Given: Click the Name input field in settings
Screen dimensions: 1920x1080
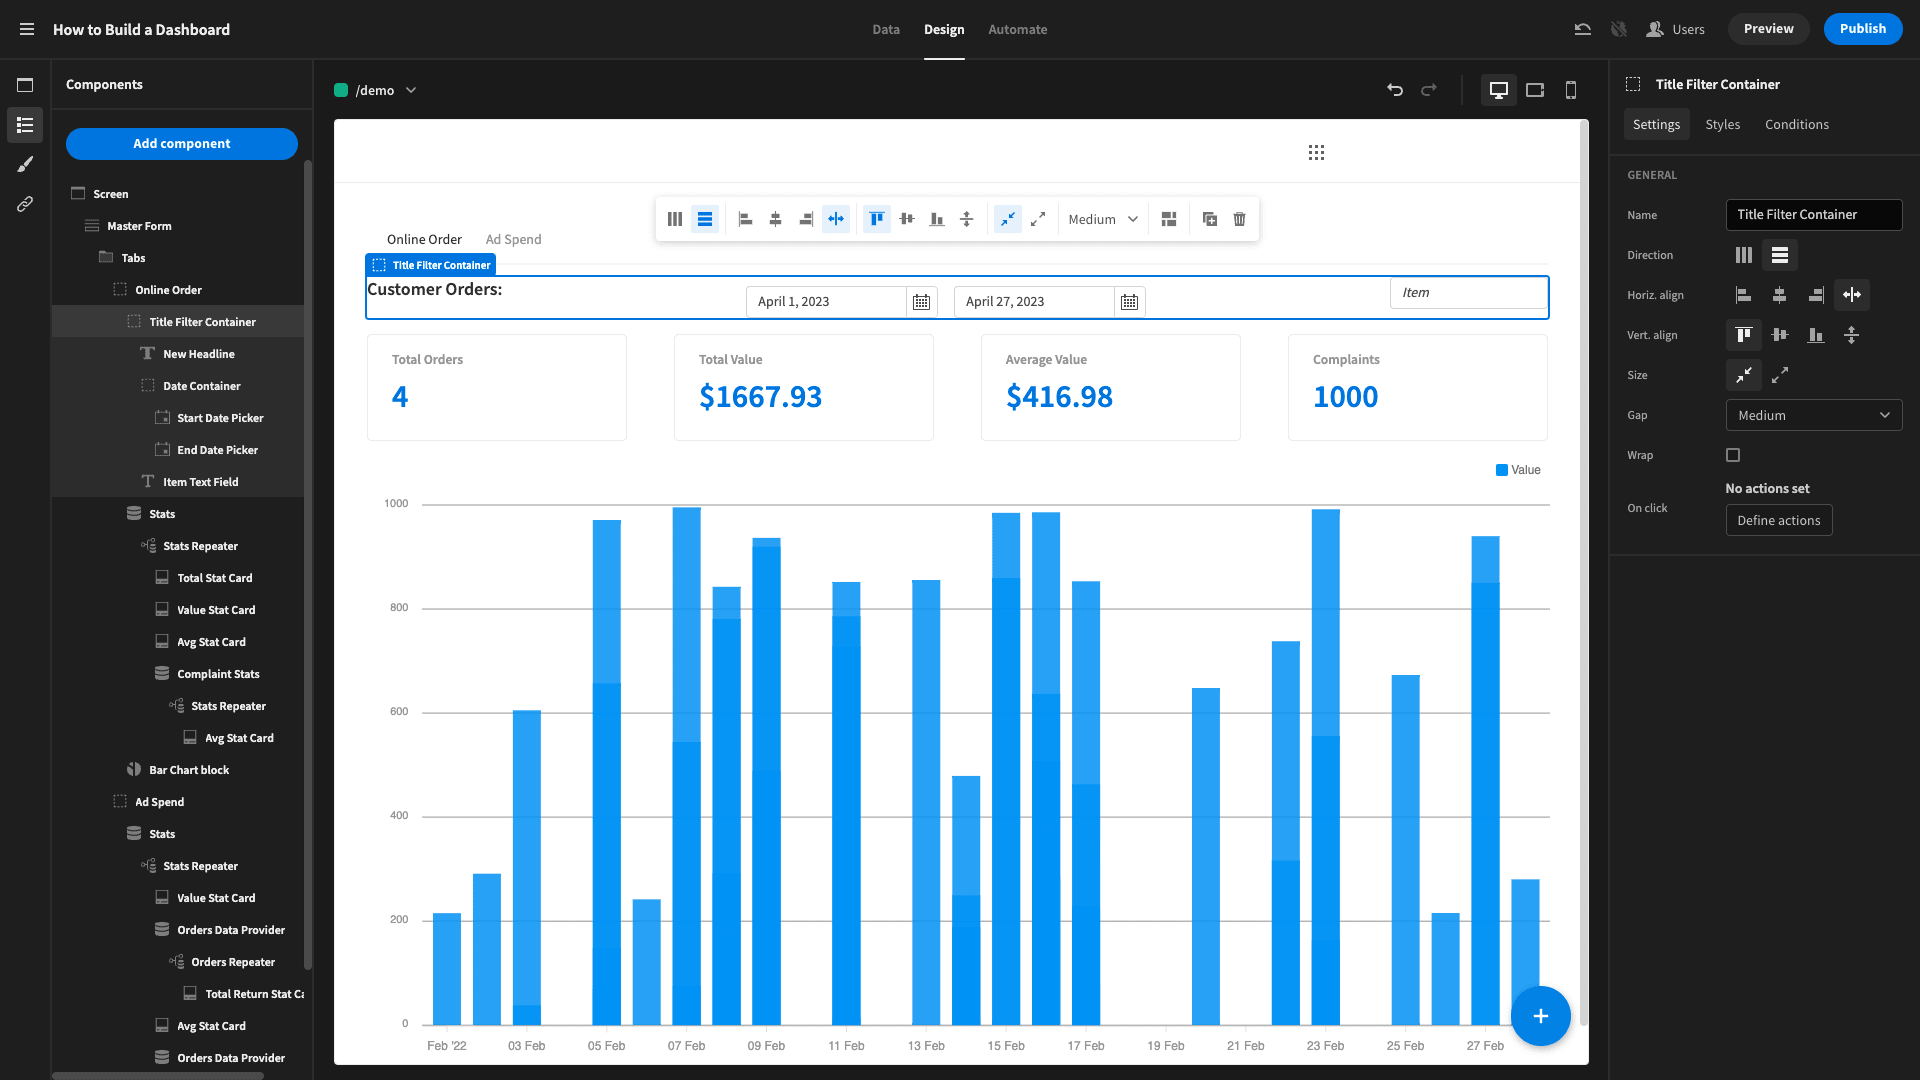Looking at the screenshot, I should point(1814,215).
